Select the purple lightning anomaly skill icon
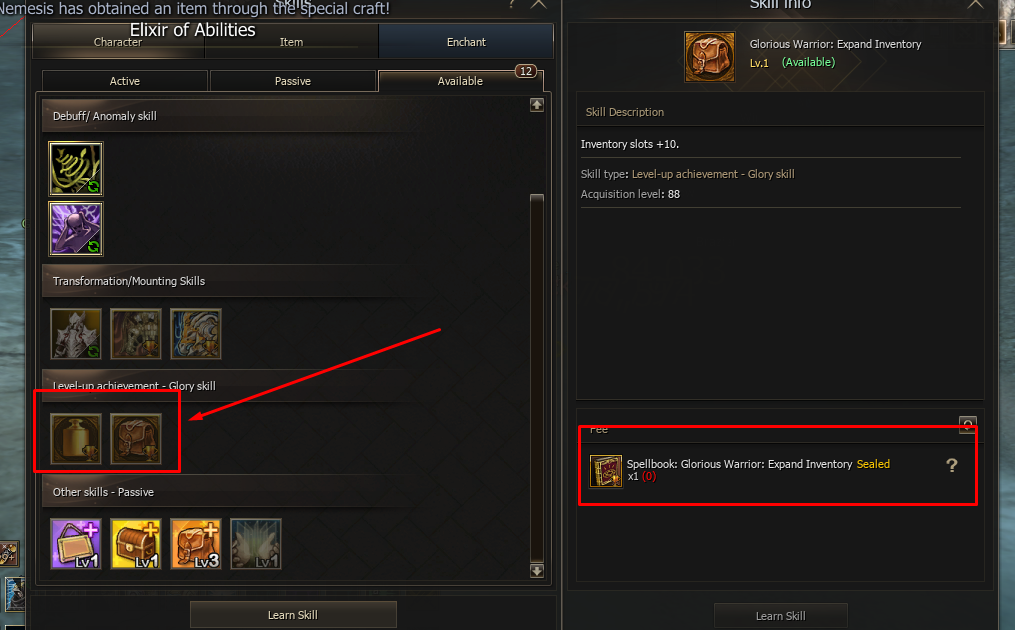Screen dimensions: 1015x630 [76, 229]
